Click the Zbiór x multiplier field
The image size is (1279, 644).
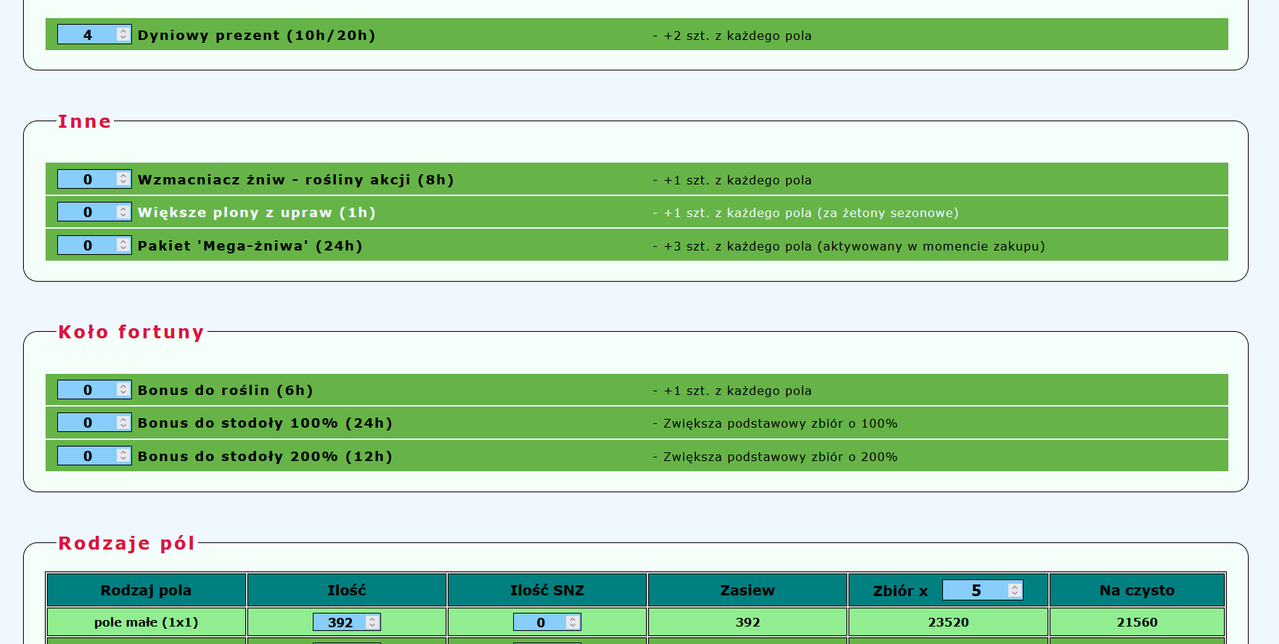982,590
